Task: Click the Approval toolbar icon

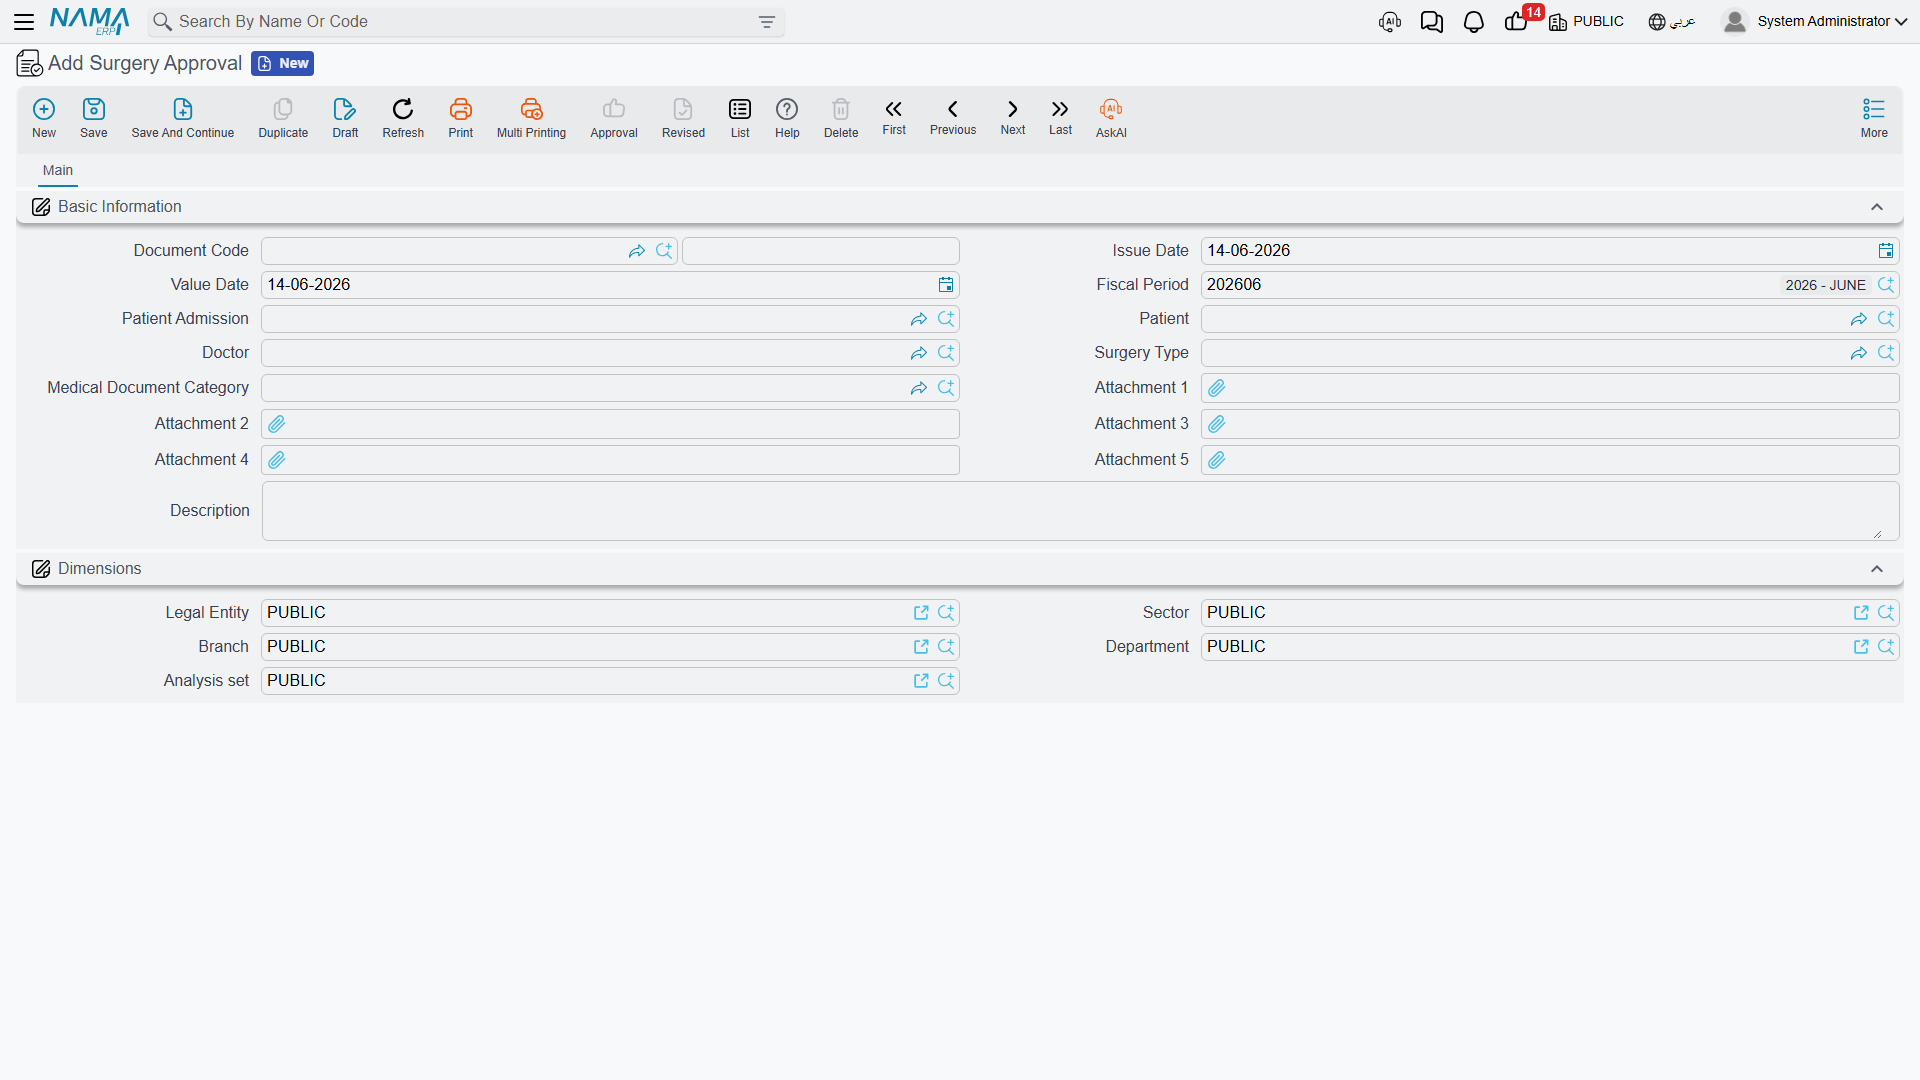Action: point(614,118)
